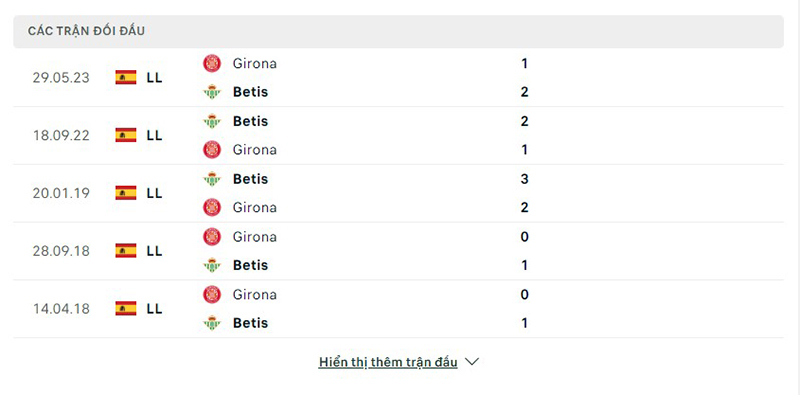Expand more matches with the chevron arrow

pyautogui.click(x=472, y=362)
